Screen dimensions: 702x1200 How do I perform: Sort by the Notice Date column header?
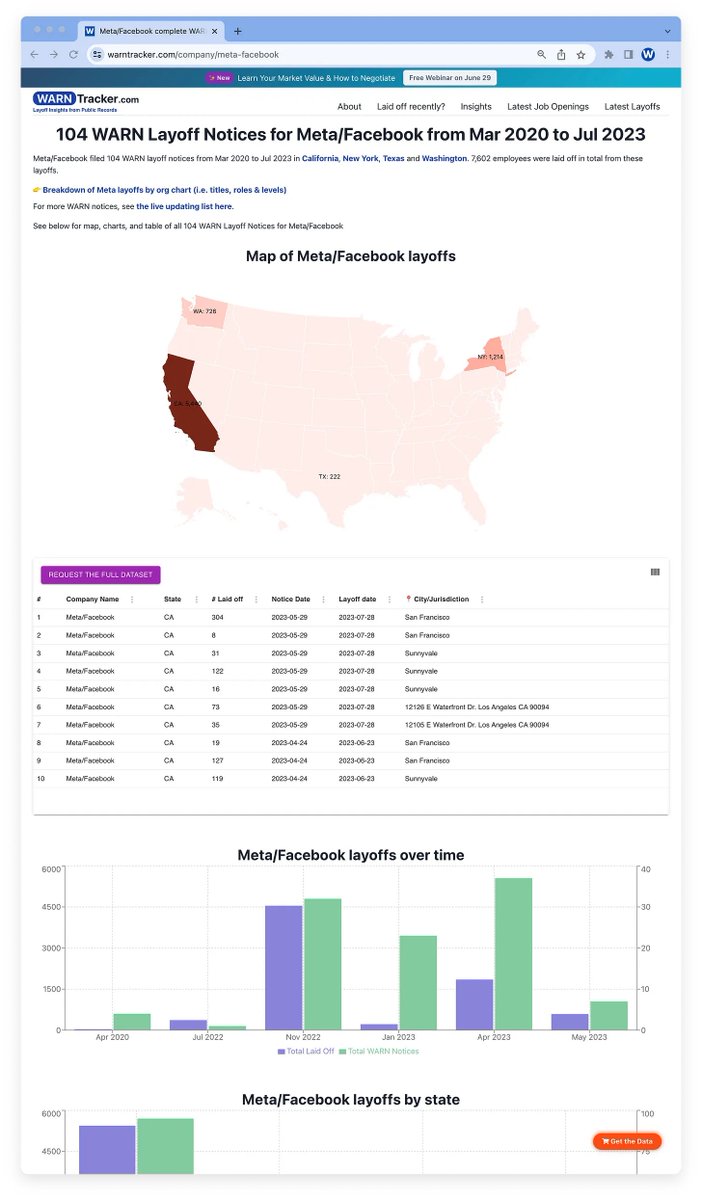click(x=290, y=599)
